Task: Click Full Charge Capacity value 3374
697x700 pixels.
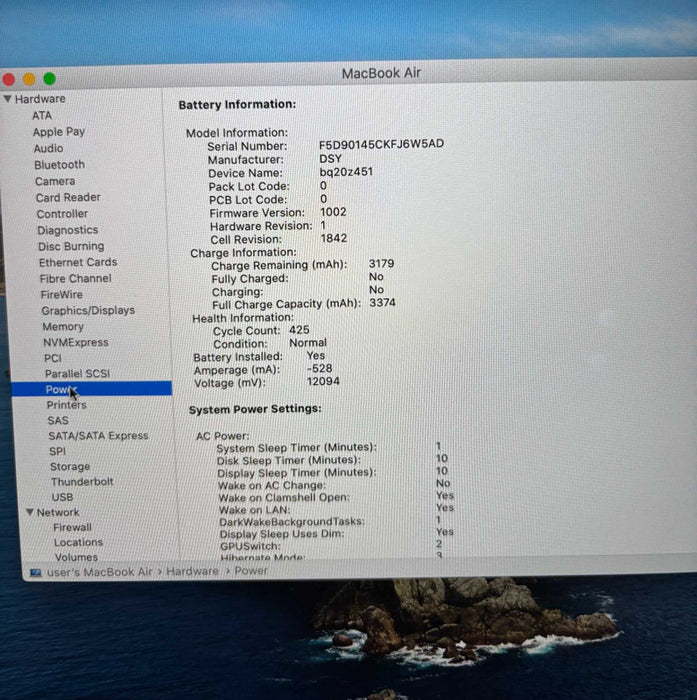Action: 382,303
